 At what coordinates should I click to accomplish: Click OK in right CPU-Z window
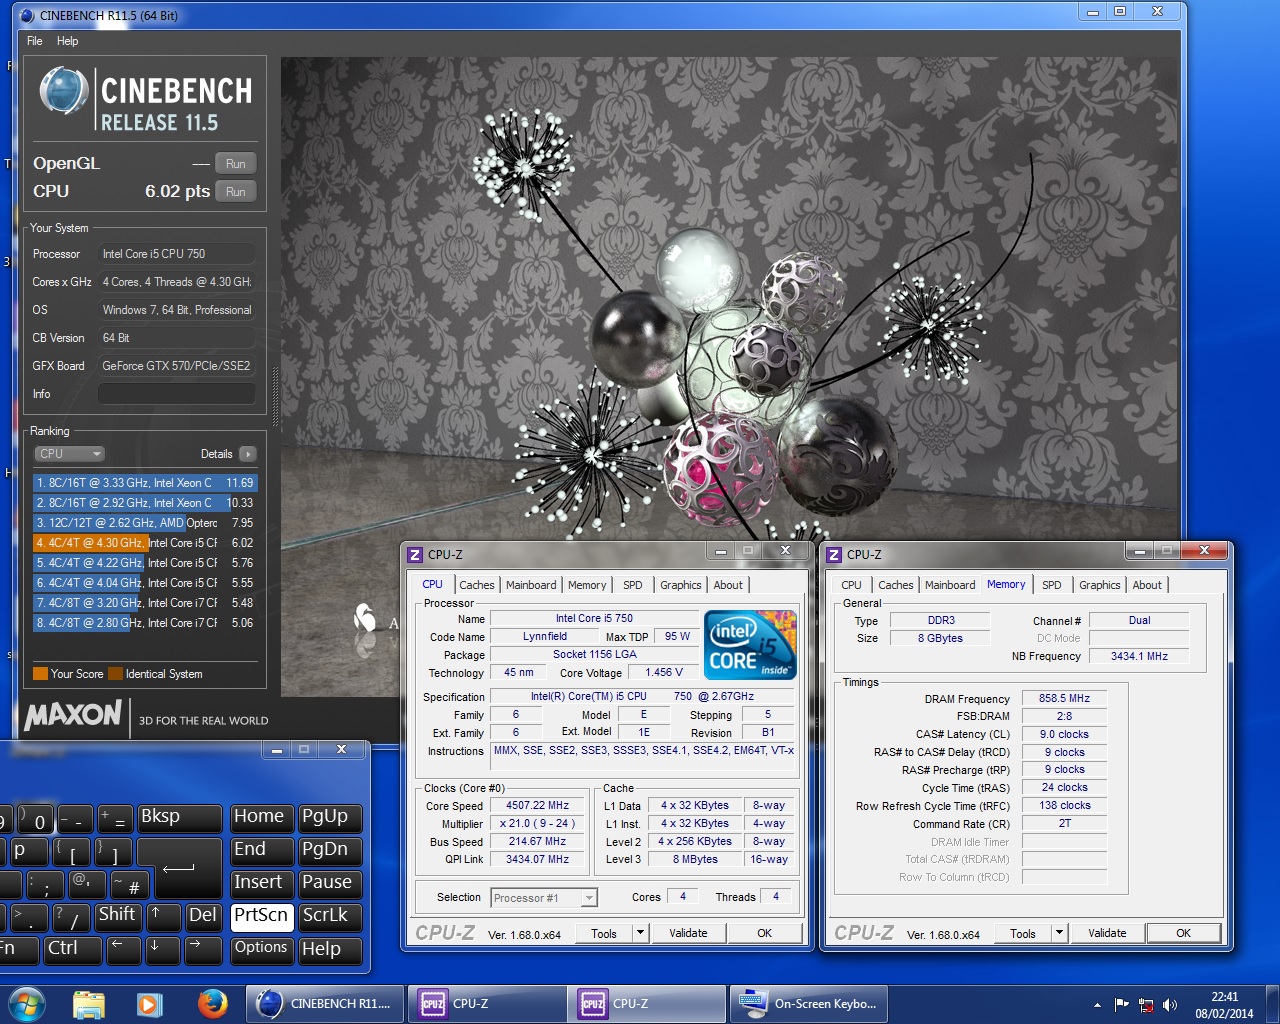point(1183,933)
